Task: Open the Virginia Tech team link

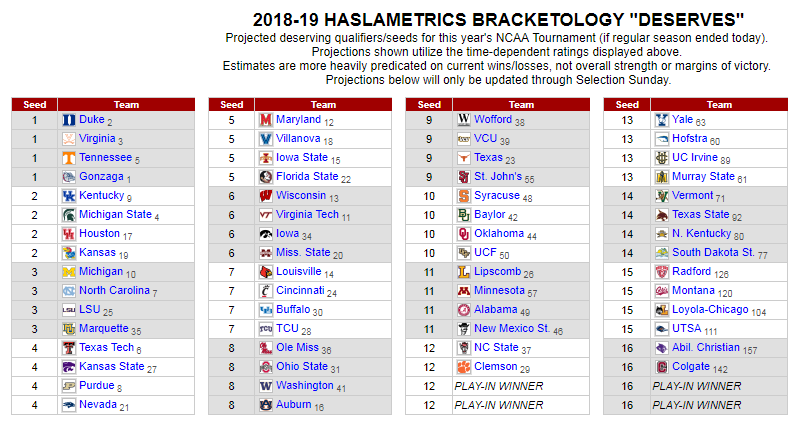Action: pos(307,215)
